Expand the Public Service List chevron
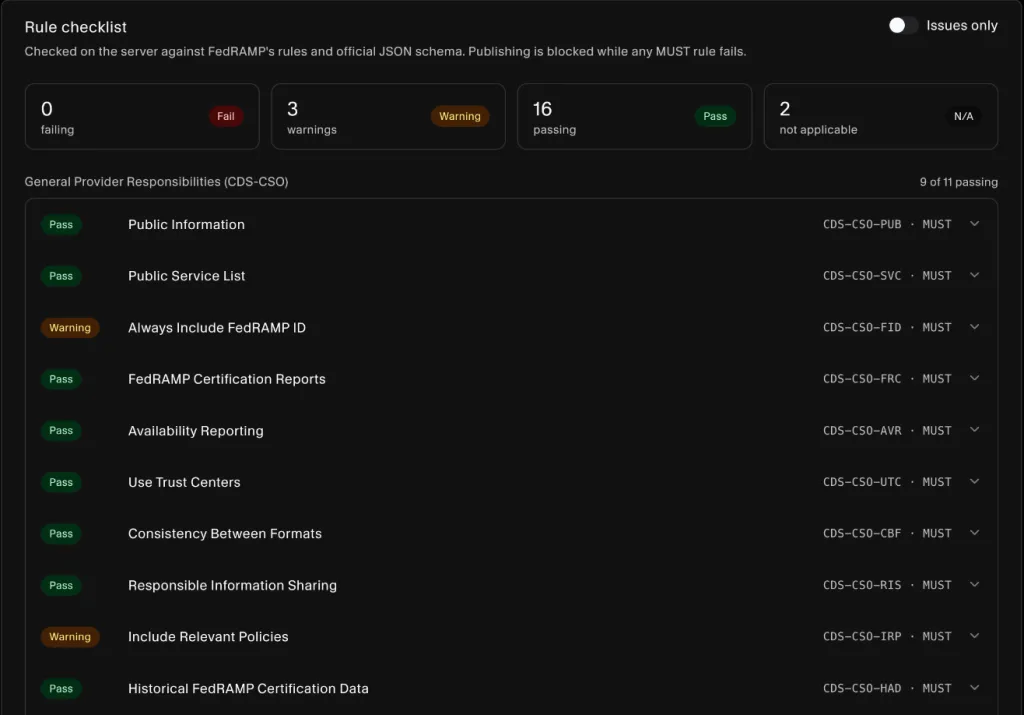 974,276
